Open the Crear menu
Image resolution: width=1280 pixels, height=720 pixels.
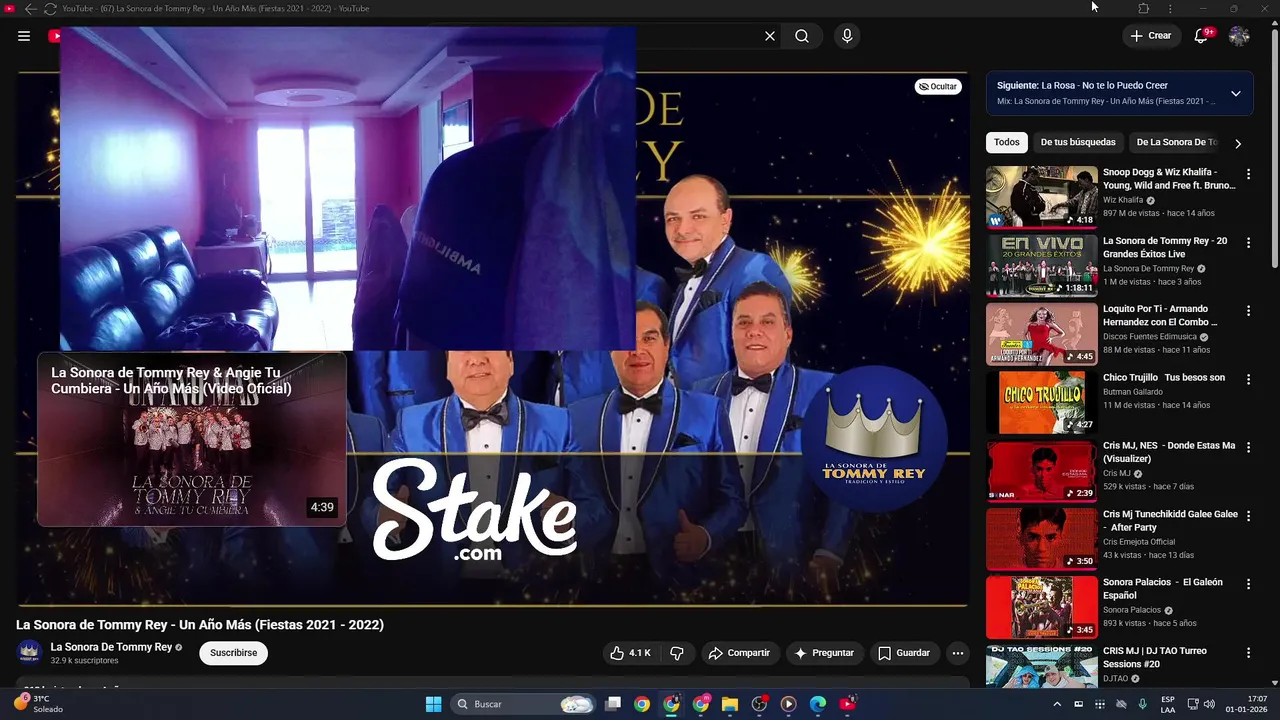(1150, 36)
